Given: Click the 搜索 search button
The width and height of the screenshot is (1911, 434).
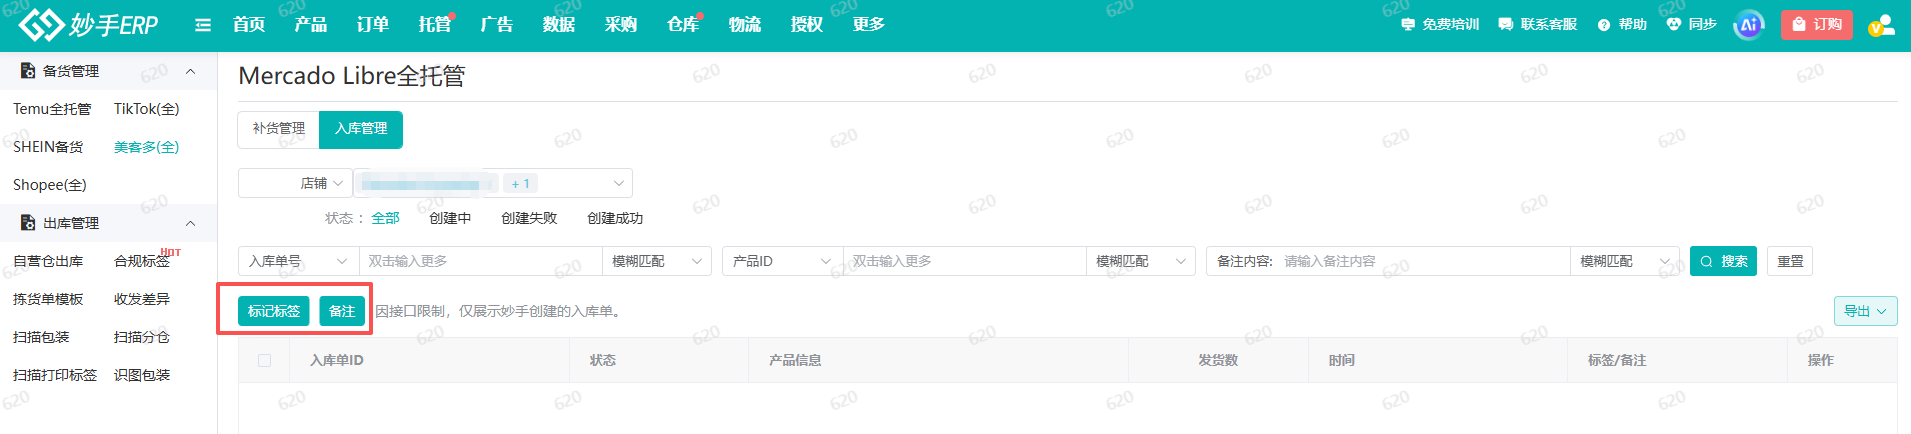Looking at the screenshot, I should click(1723, 261).
